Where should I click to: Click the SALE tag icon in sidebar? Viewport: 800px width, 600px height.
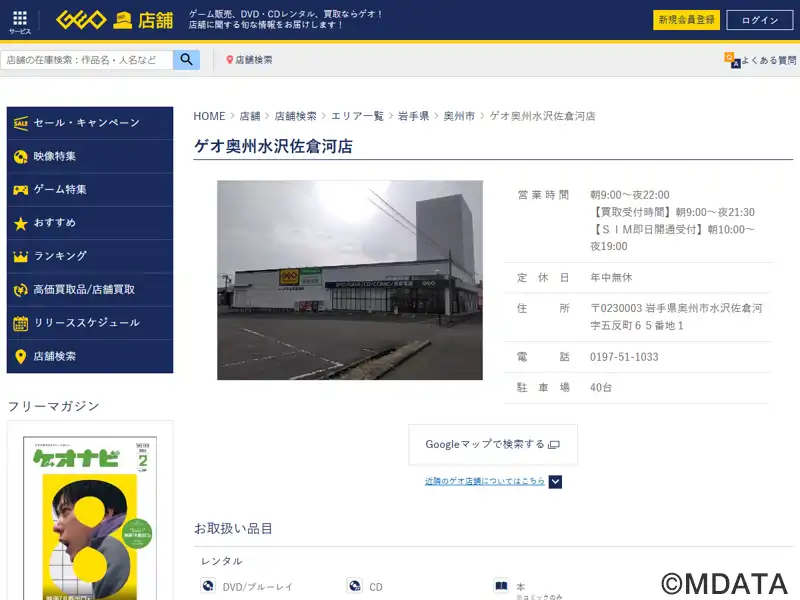pyautogui.click(x=21, y=123)
